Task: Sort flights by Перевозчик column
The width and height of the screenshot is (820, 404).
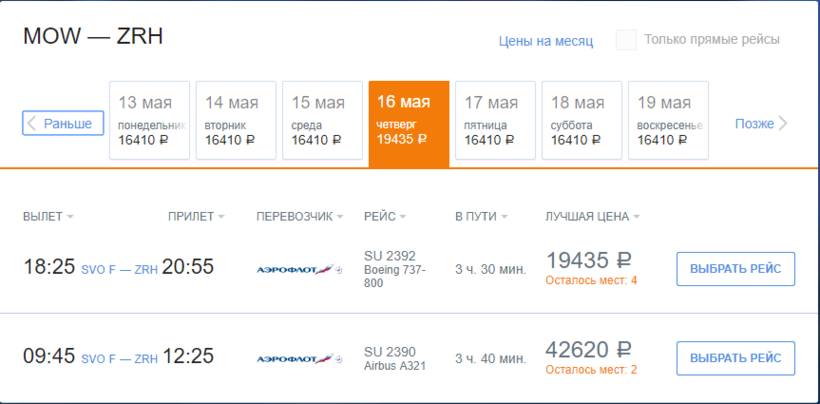Action: tap(300, 216)
